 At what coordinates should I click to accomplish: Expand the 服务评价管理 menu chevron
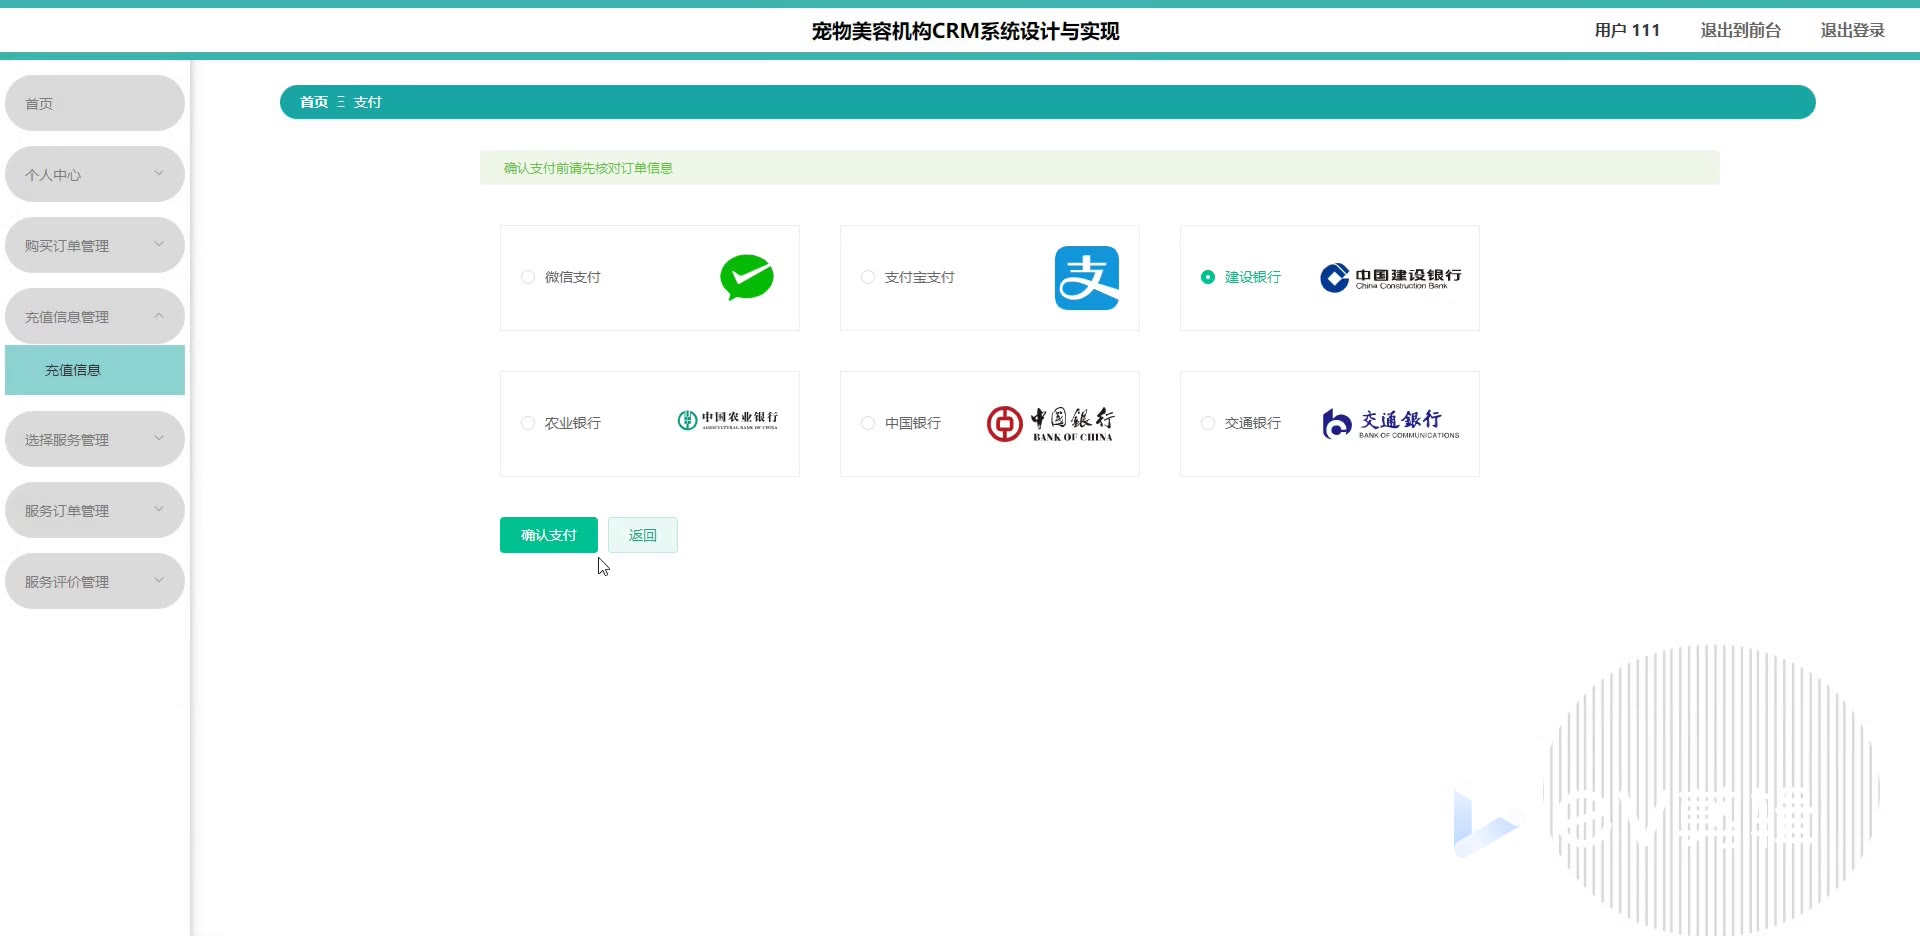coord(159,580)
